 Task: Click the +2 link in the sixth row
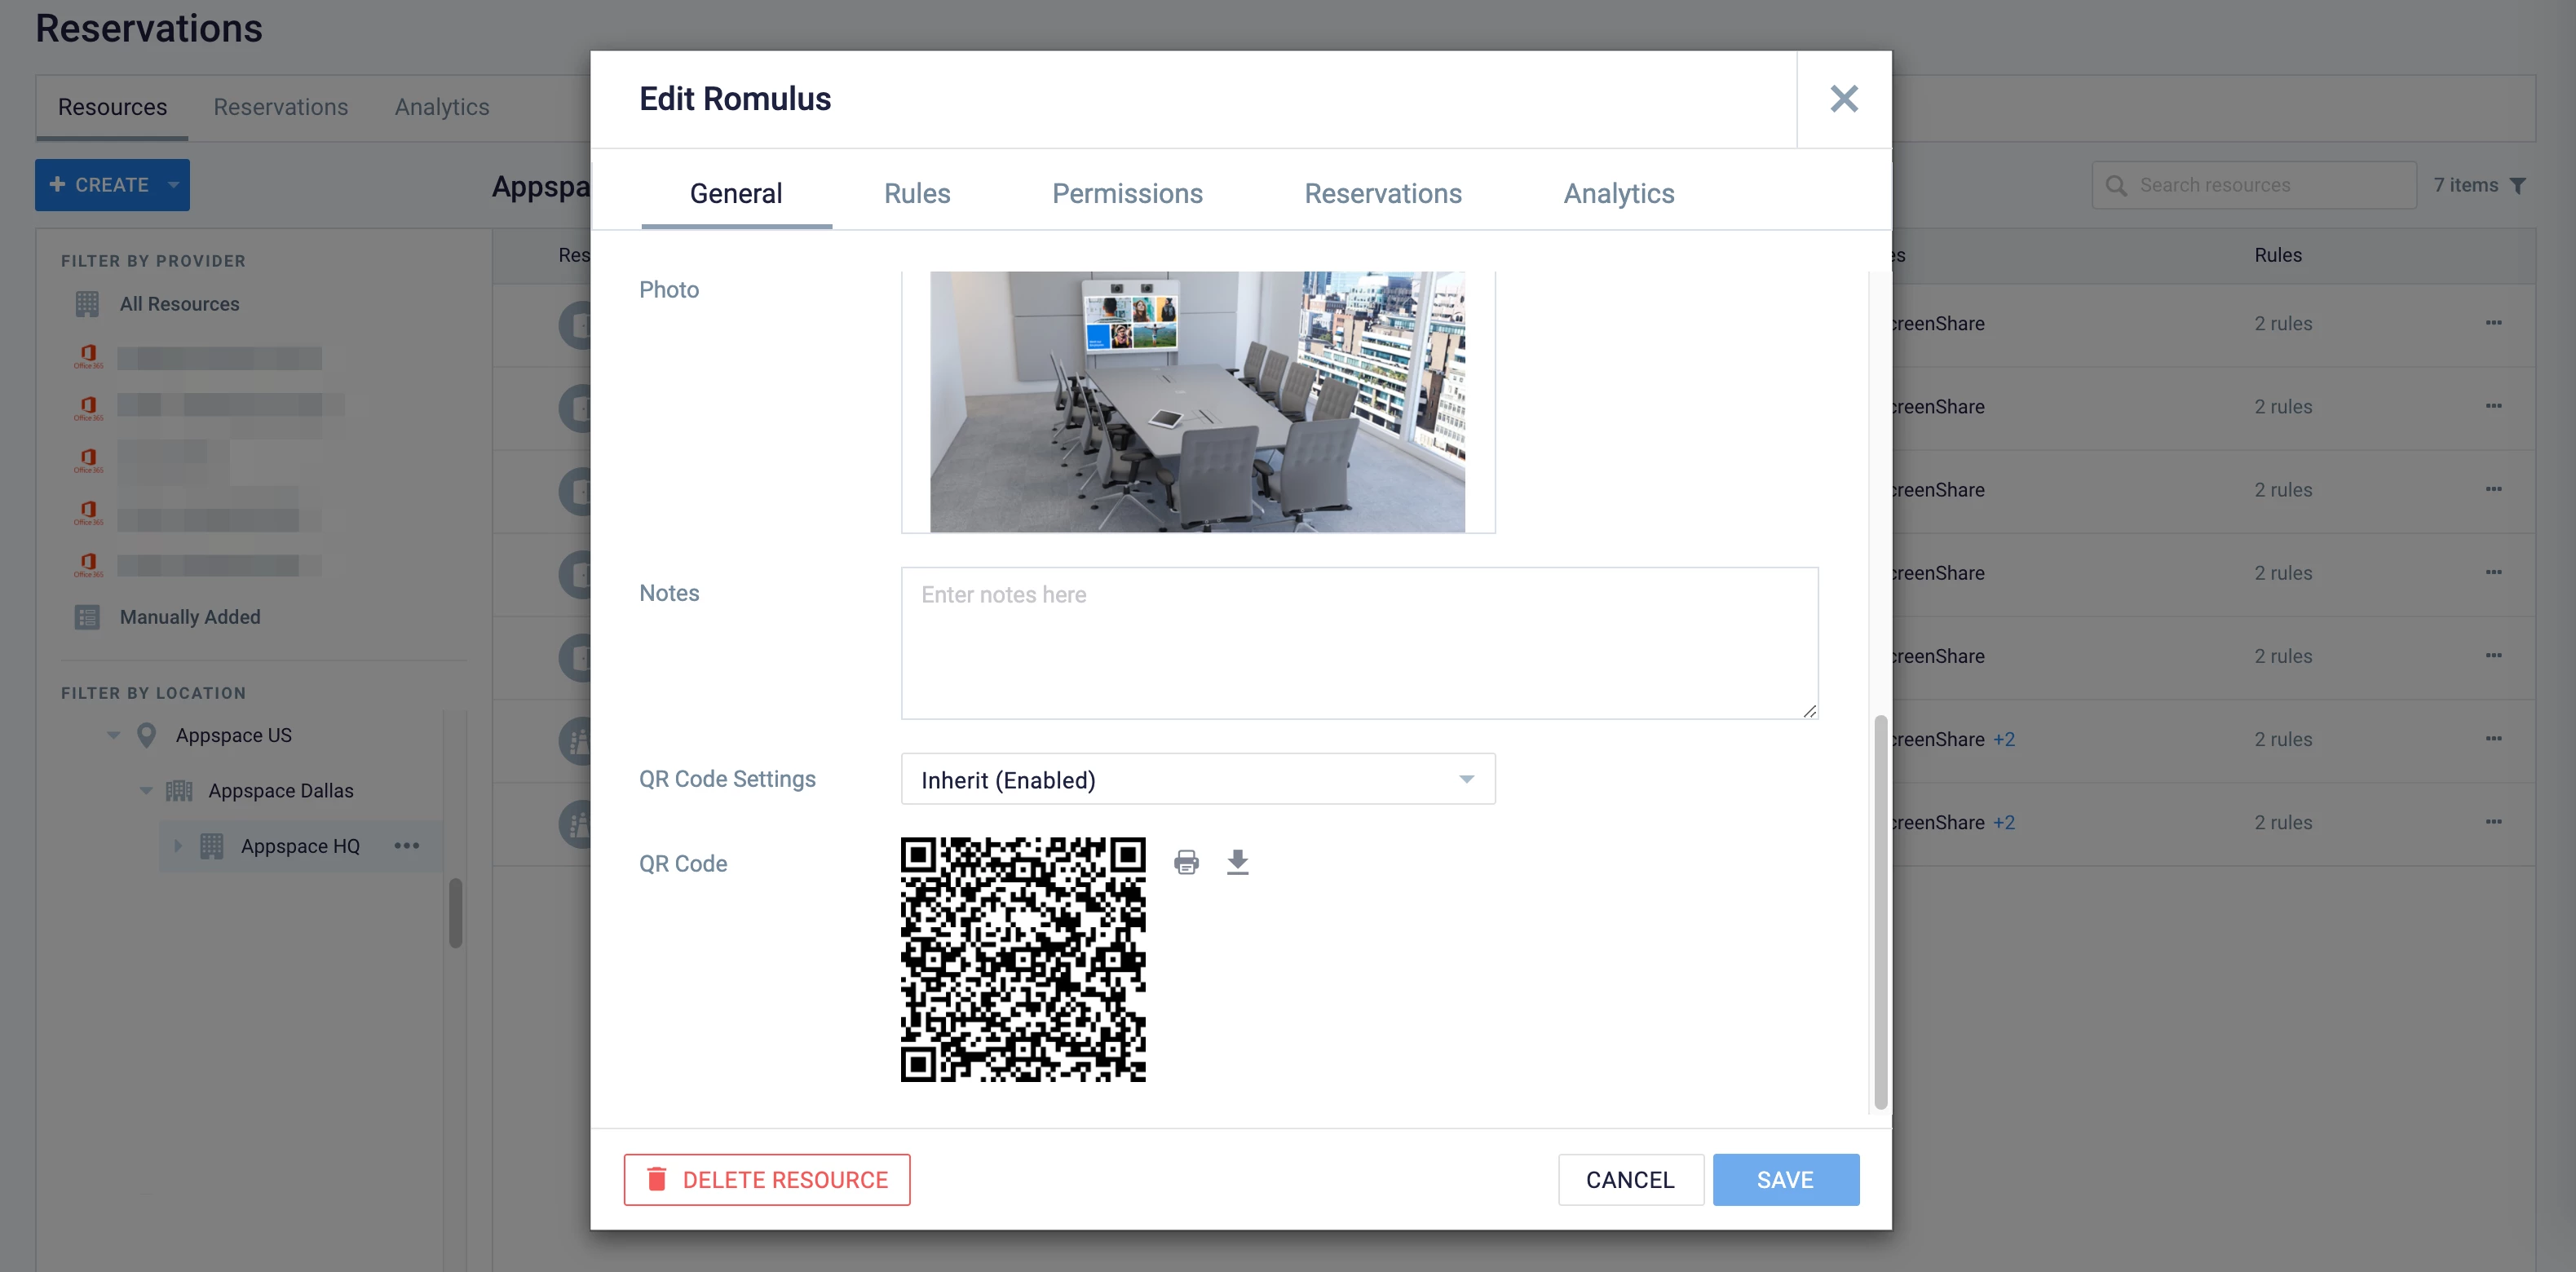click(x=2004, y=739)
